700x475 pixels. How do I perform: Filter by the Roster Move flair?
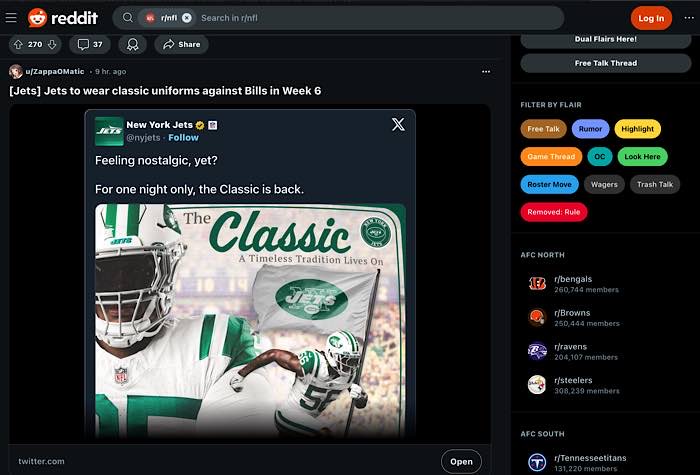coord(549,184)
